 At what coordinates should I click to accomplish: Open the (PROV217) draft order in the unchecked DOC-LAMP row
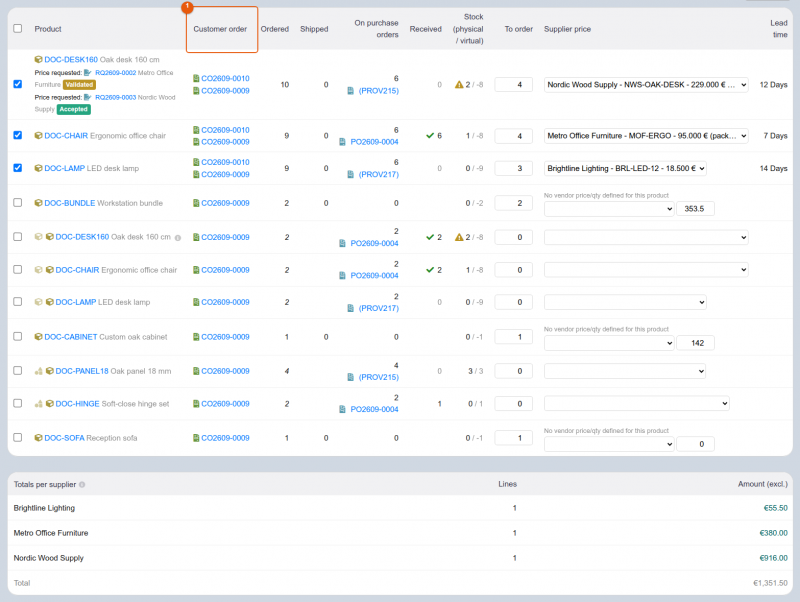click(x=379, y=308)
